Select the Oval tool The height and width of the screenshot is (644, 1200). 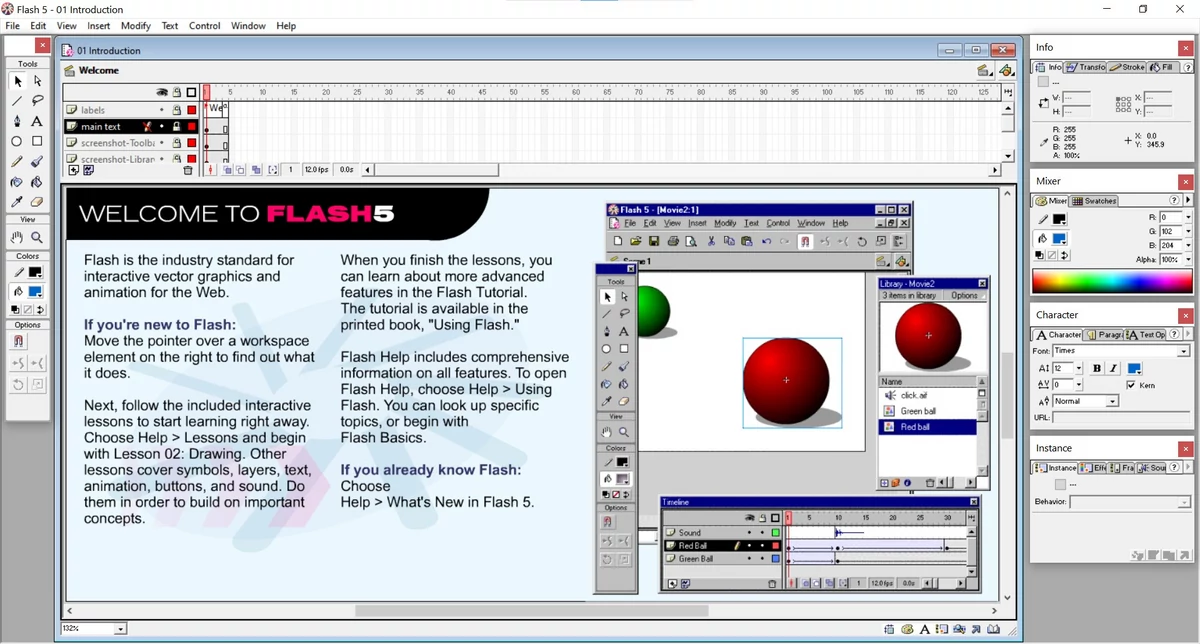coord(17,142)
